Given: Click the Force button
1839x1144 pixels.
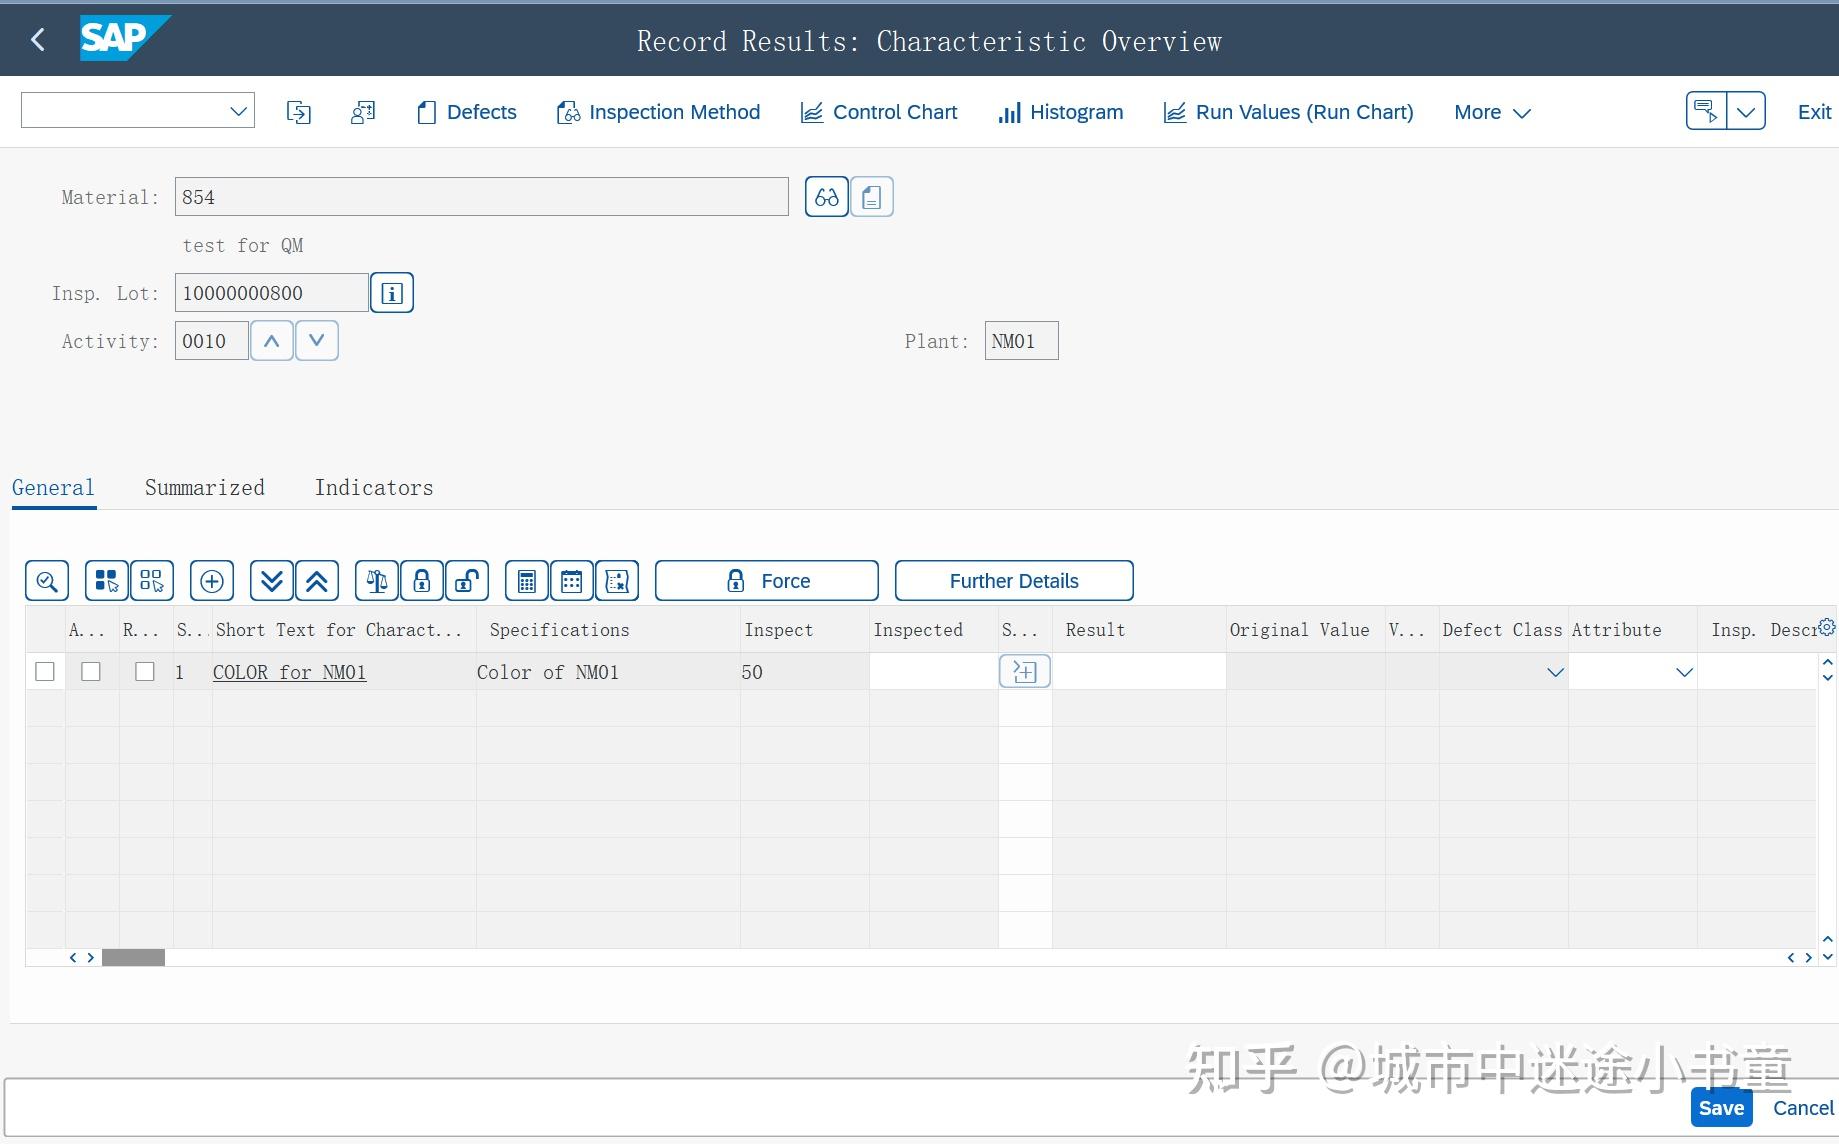Looking at the screenshot, I should point(766,580).
